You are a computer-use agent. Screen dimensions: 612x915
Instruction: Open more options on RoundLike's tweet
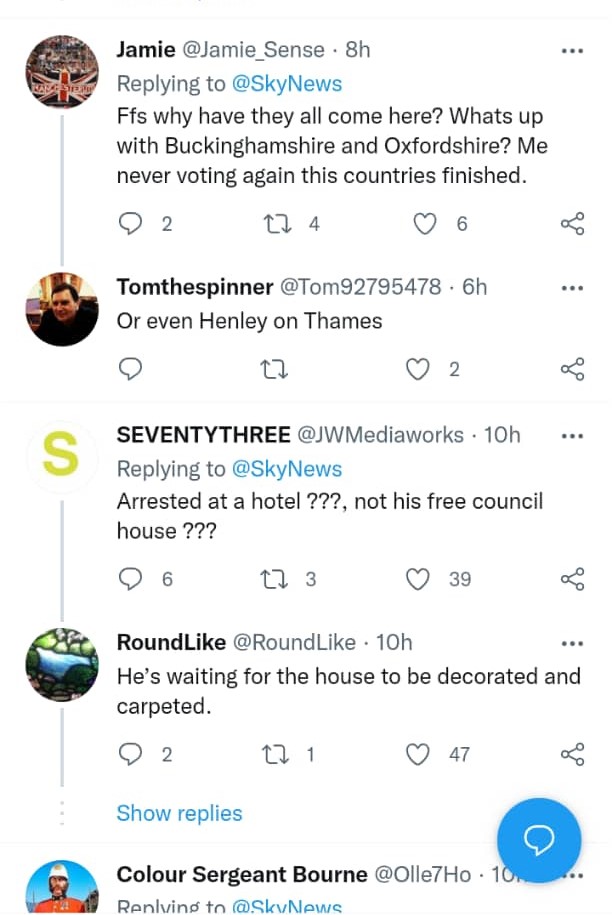point(572,642)
